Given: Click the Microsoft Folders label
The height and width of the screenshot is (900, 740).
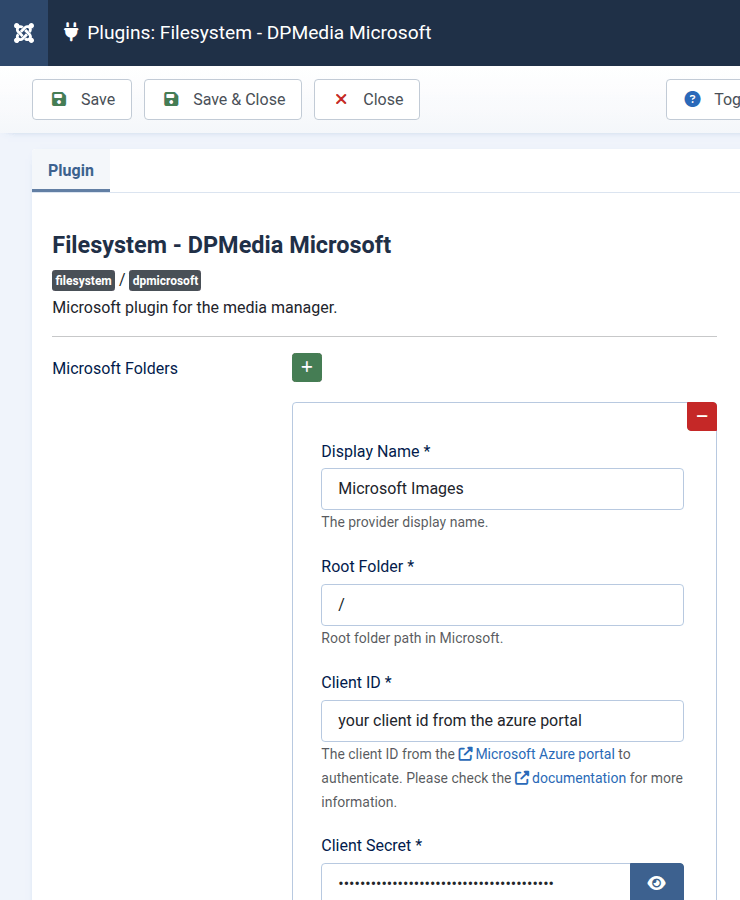Looking at the screenshot, I should [x=115, y=368].
